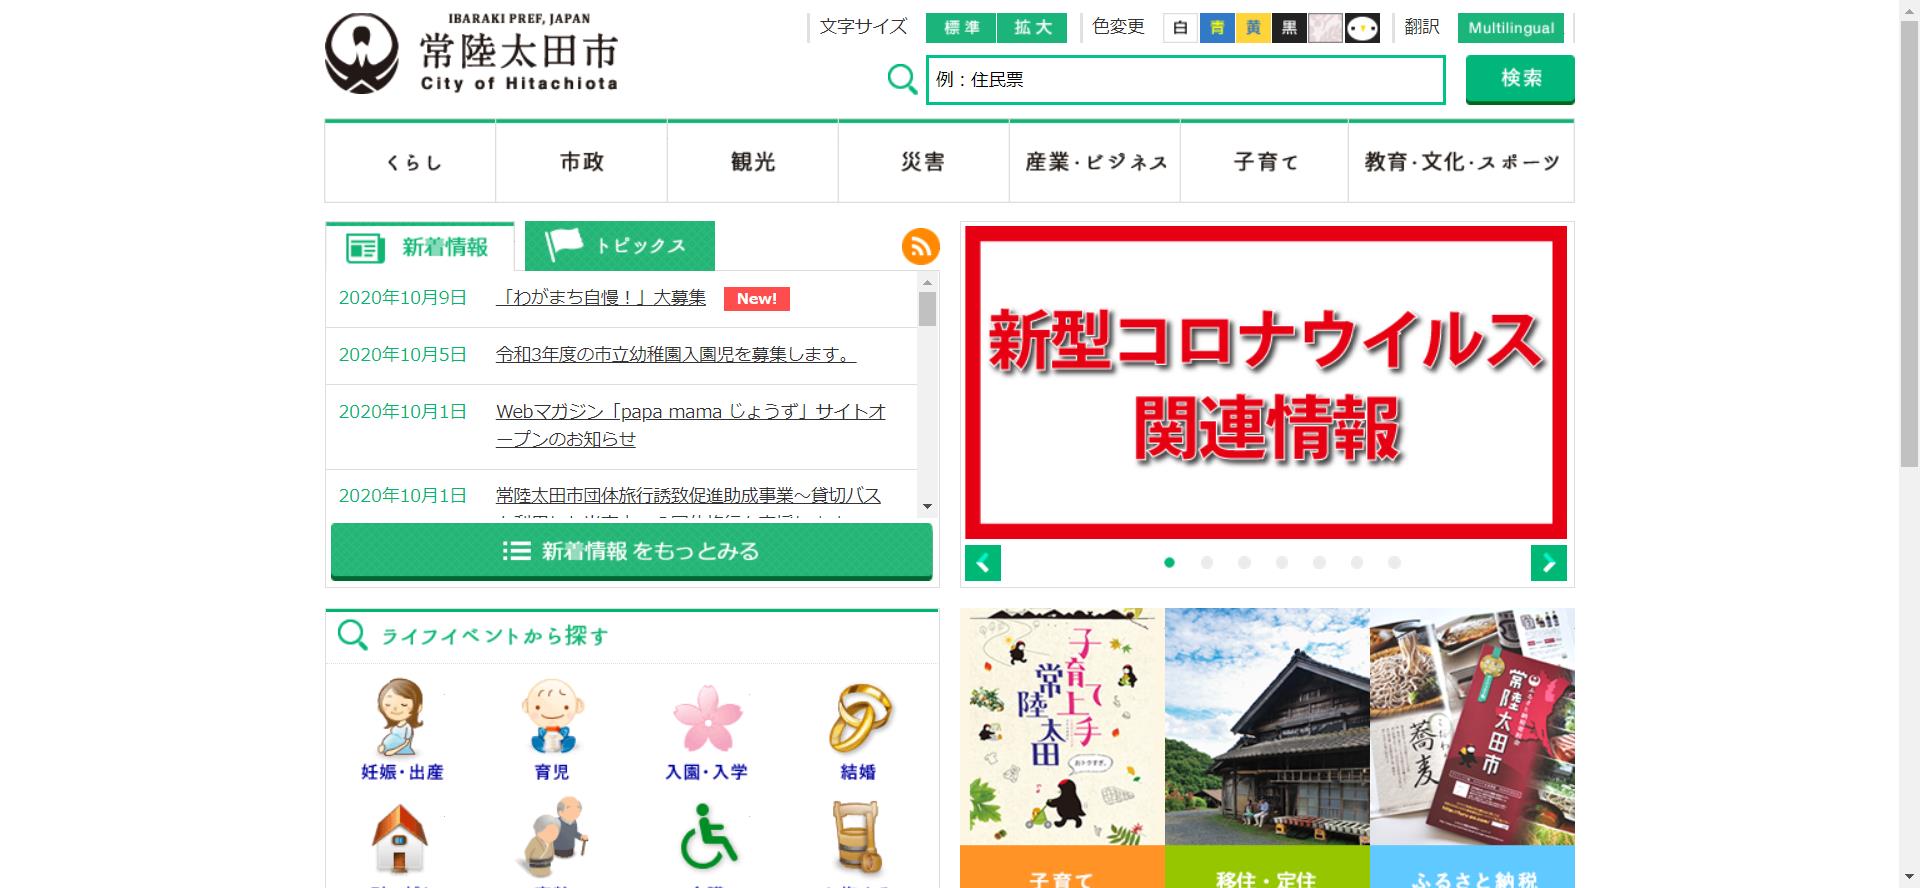
Task: Click the Hitachiota city logo emblem
Action: click(x=362, y=53)
